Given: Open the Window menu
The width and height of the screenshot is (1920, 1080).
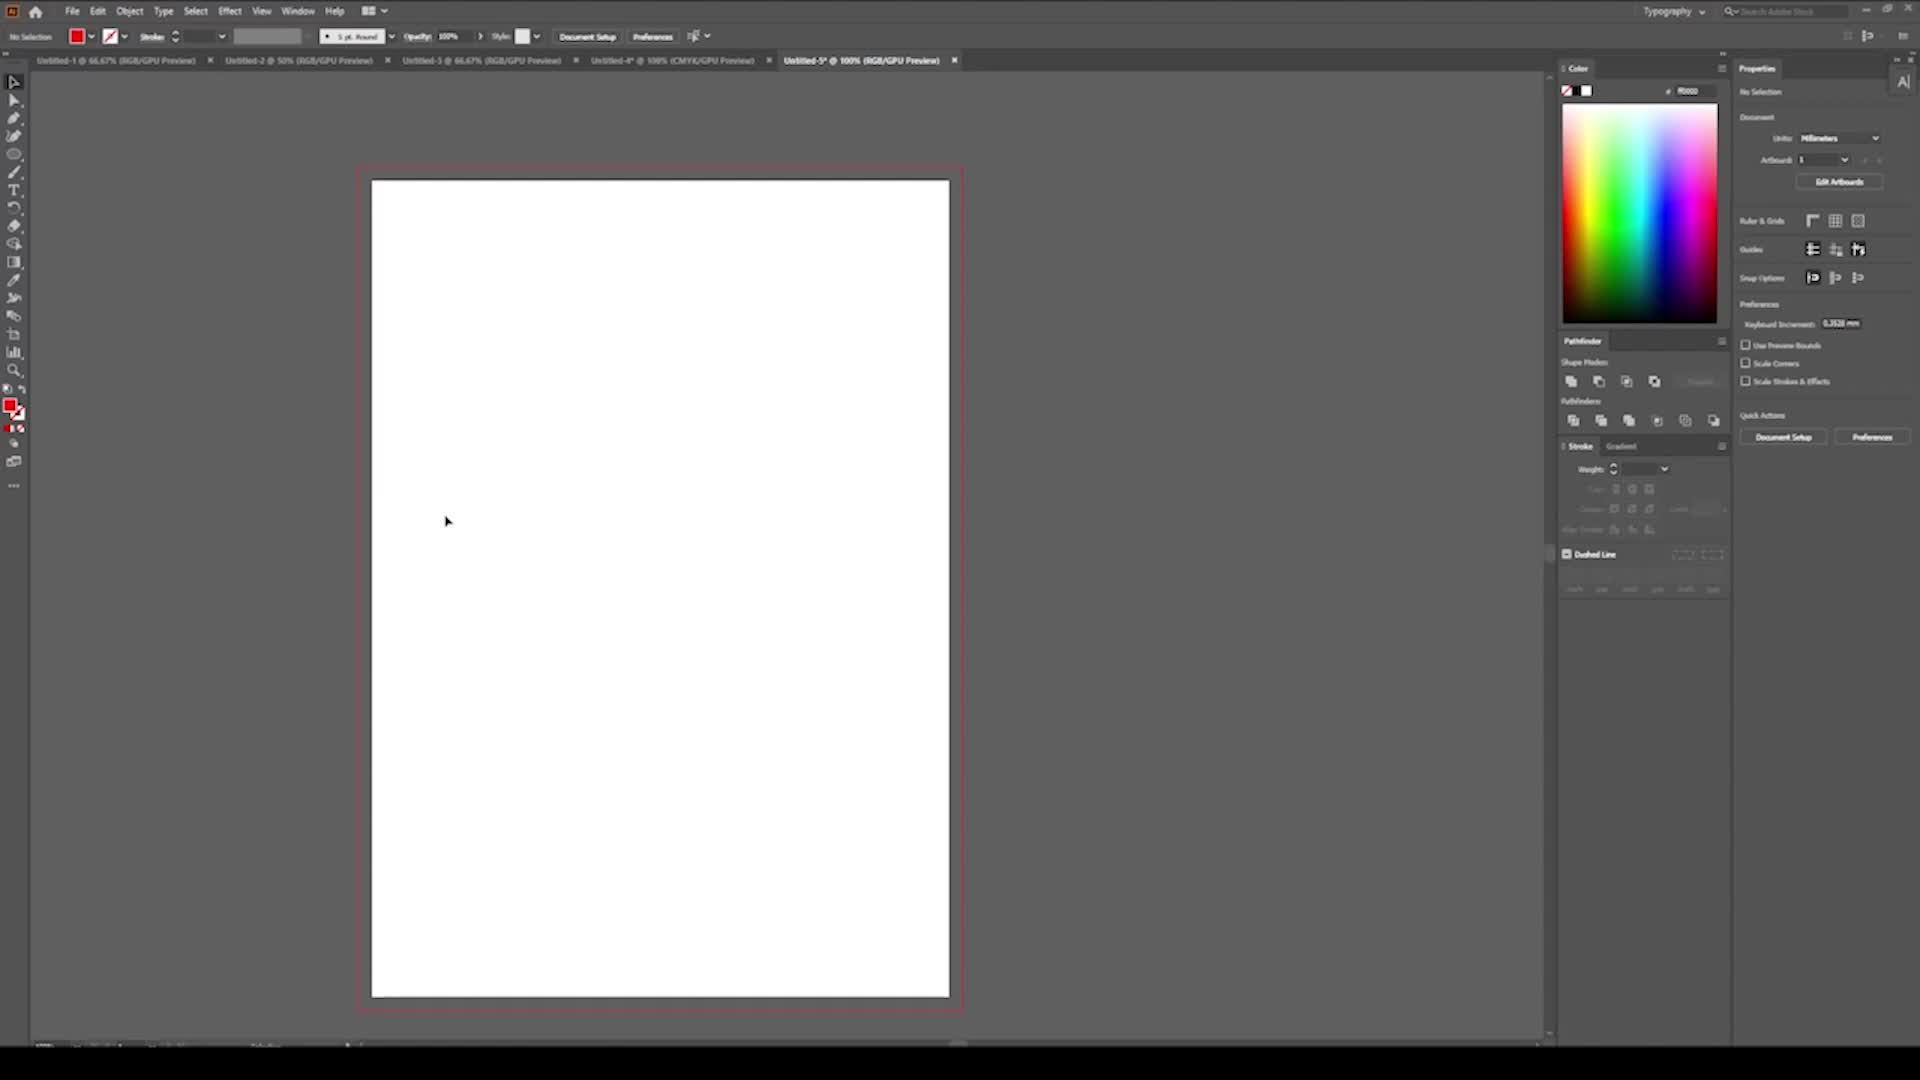Looking at the screenshot, I should 298,11.
